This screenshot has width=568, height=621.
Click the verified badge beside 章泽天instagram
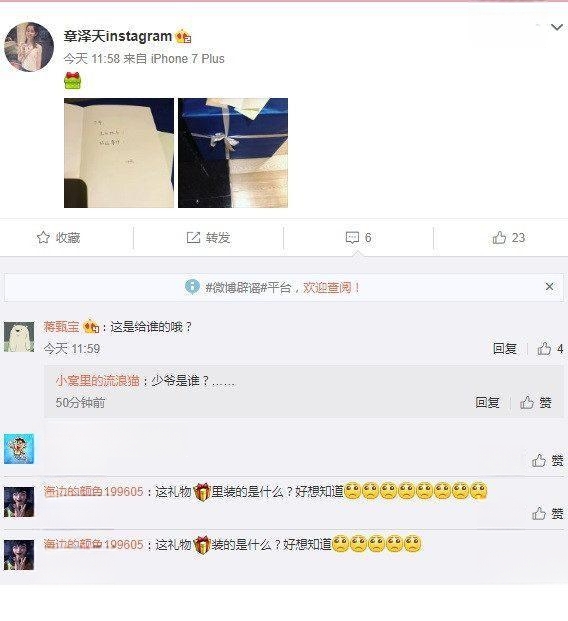[183, 37]
